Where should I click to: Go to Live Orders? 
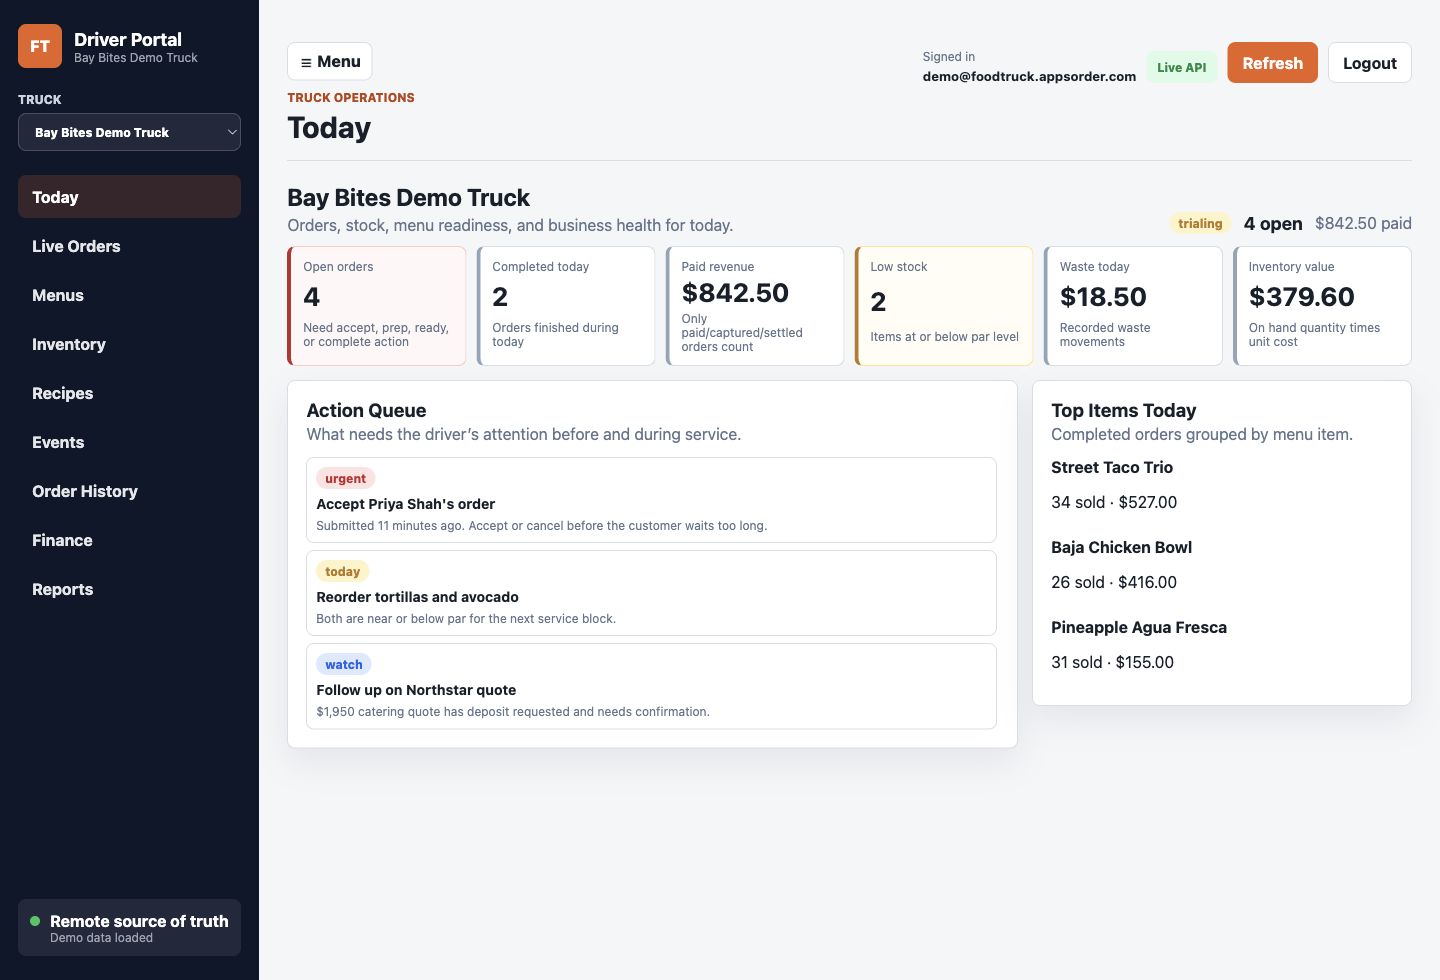(x=129, y=246)
